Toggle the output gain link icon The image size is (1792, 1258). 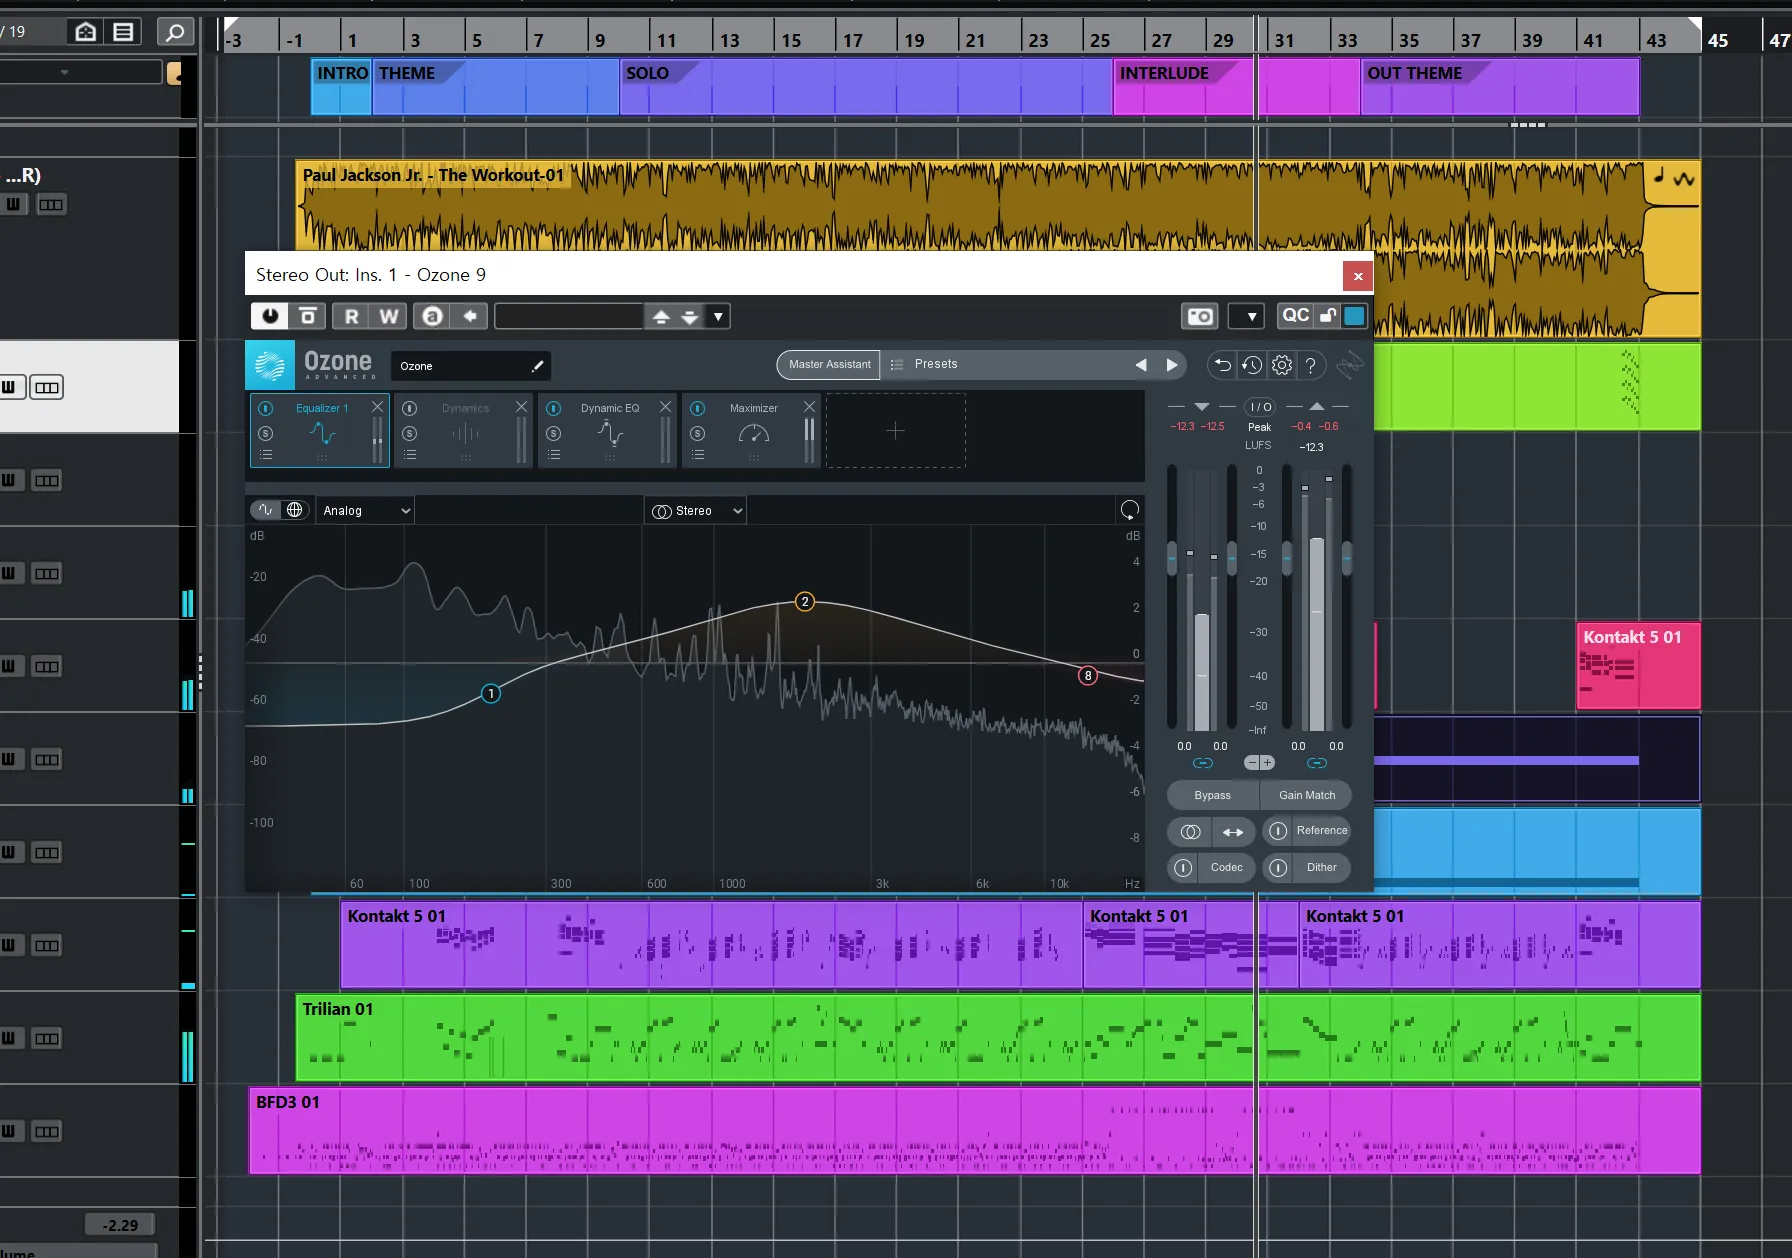pyautogui.click(x=1317, y=763)
